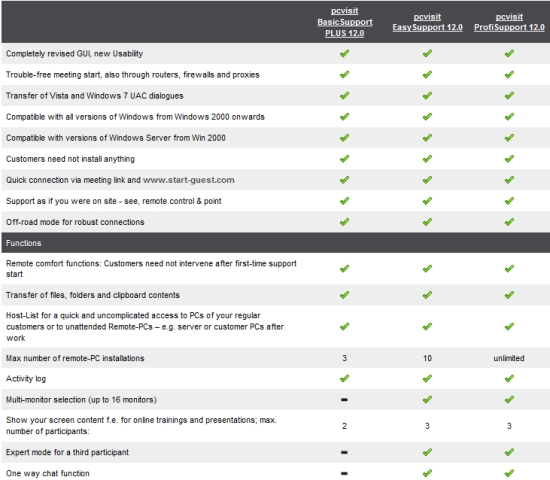Click EasySupport checkmark for Transfer of files row

pyautogui.click(x=427, y=295)
